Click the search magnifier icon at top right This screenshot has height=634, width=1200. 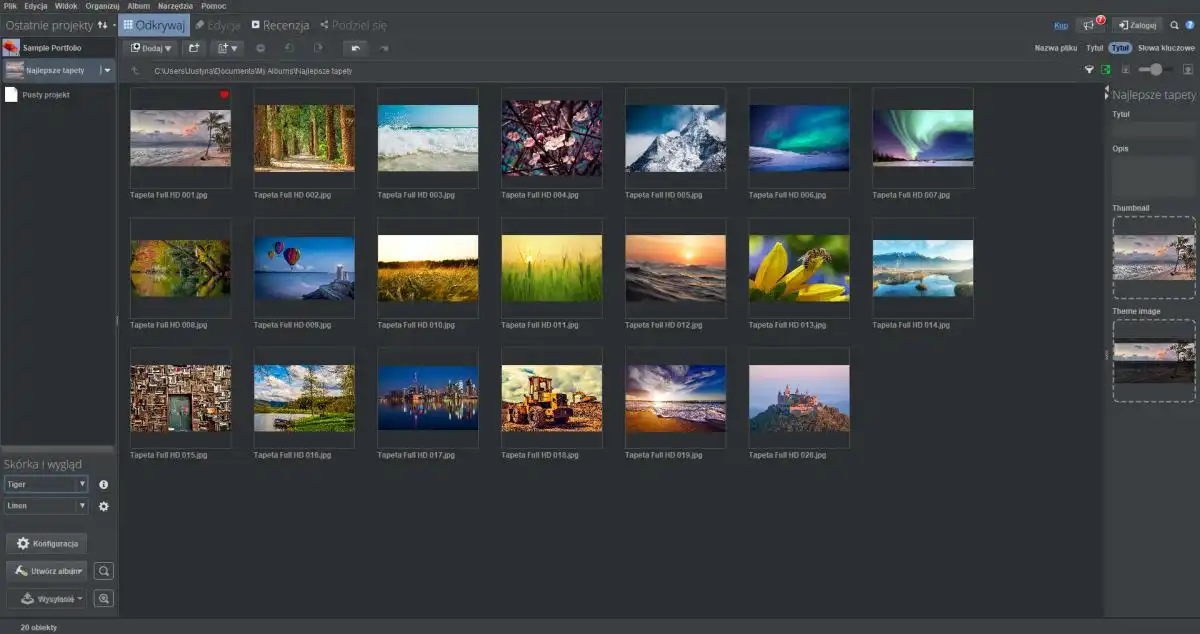(x=1174, y=25)
